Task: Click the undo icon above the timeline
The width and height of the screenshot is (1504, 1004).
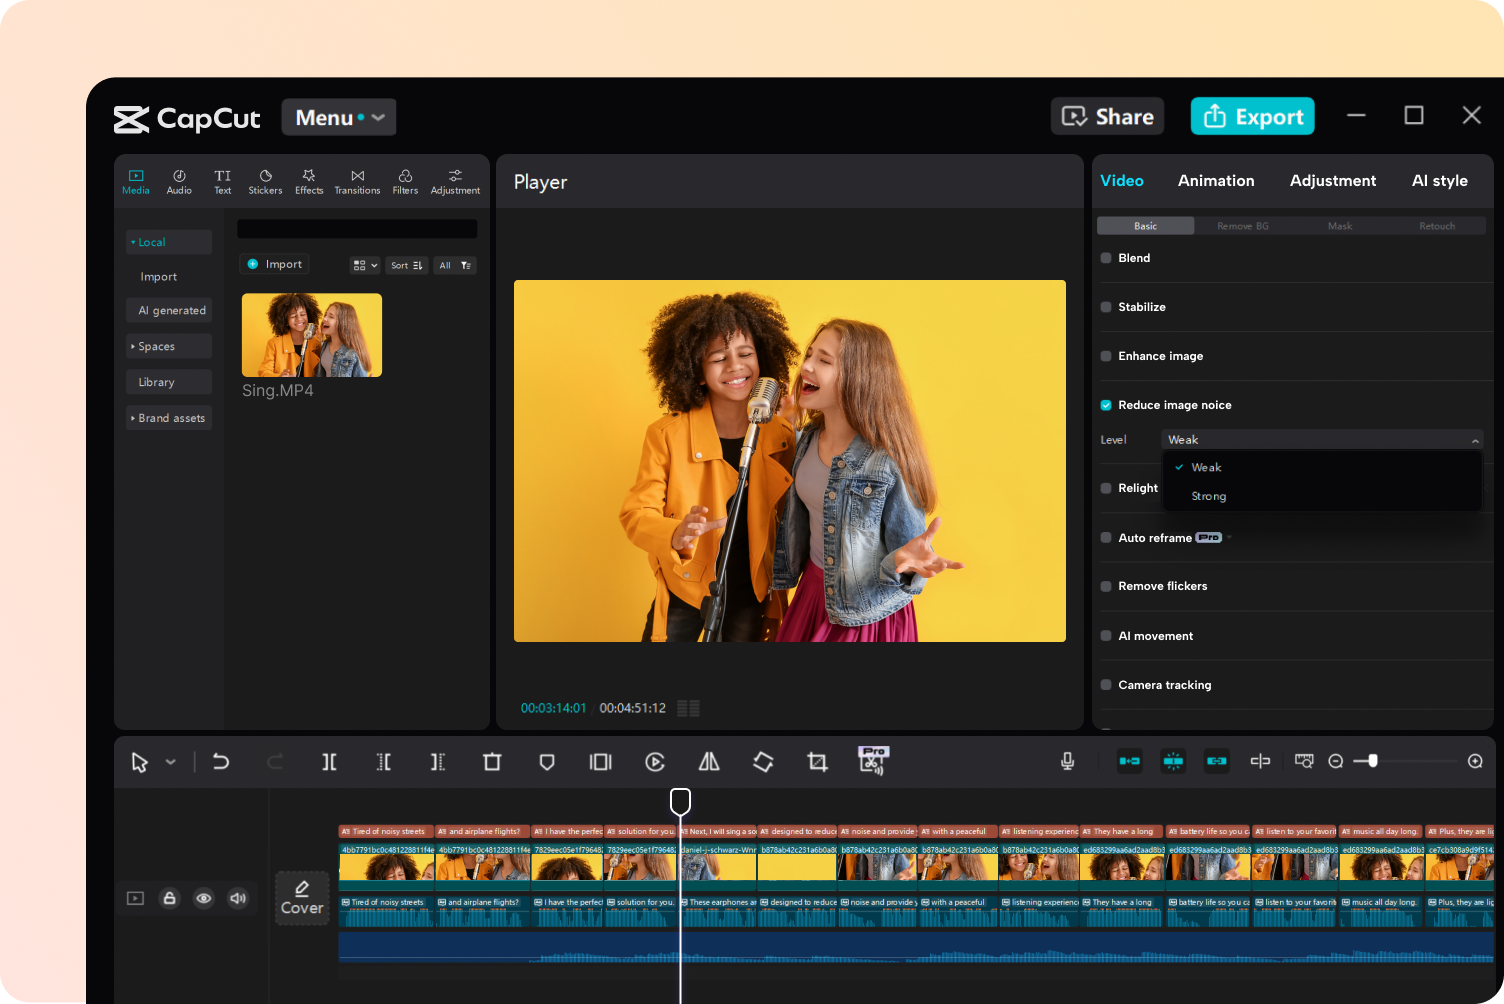Action: pyautogui.click(x=221, y=761)
